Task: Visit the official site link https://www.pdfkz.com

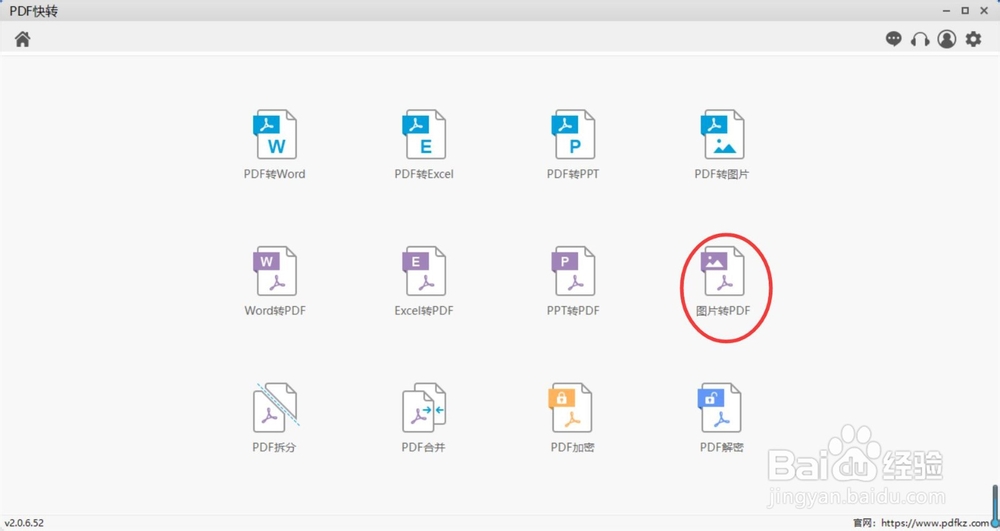Action: (935, 523)
